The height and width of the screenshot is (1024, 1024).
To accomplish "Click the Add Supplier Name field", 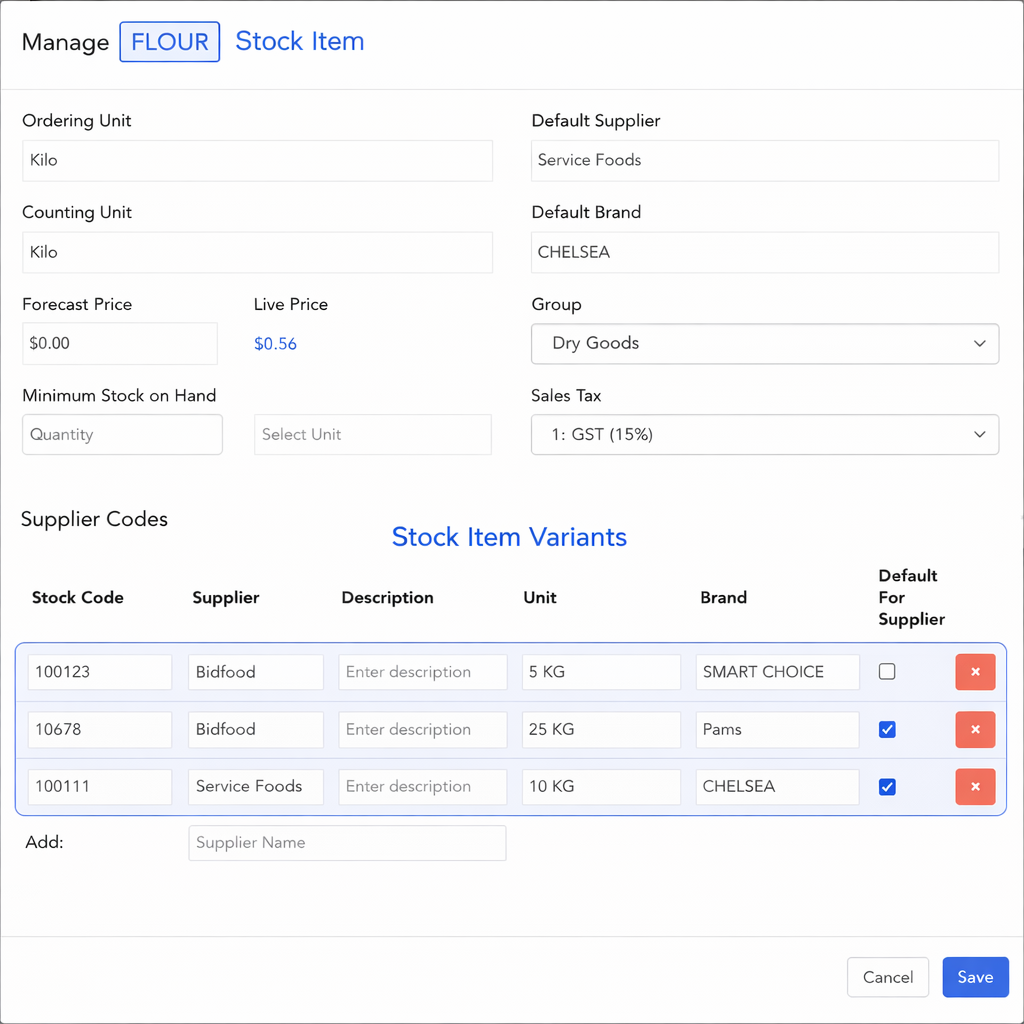I will [347, 842].
